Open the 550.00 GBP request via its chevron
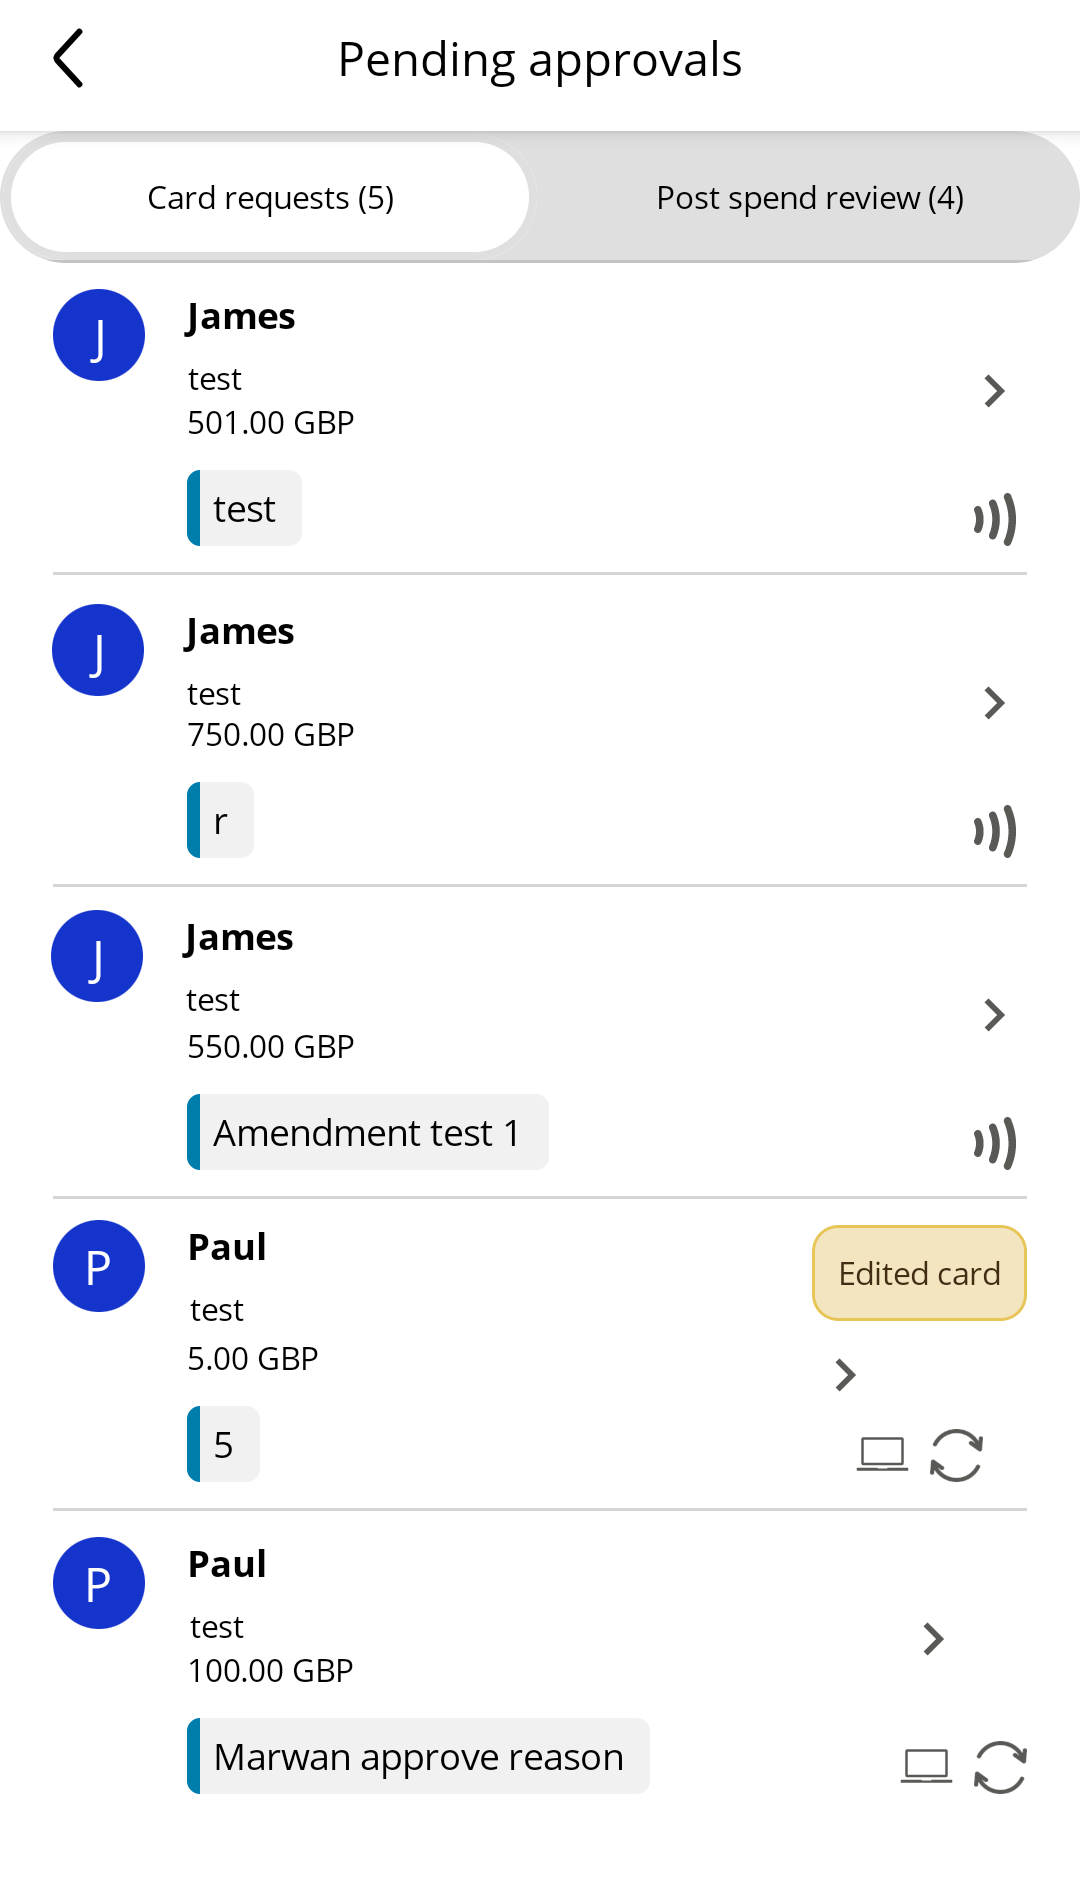The image size is (1080, 1880). 994,1015
